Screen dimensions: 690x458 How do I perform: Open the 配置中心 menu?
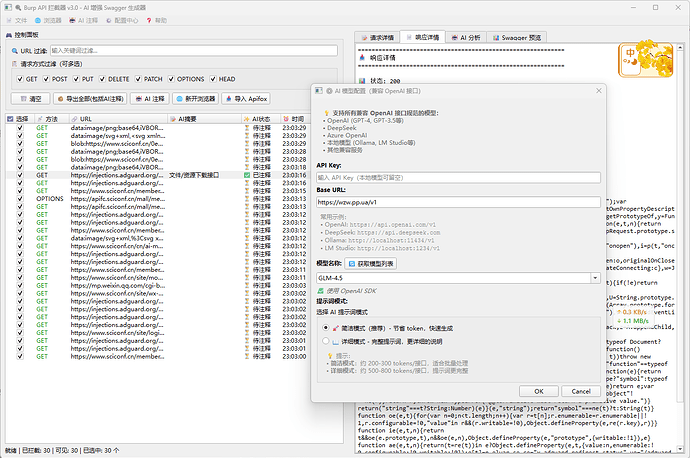click(x=122, y=20)
